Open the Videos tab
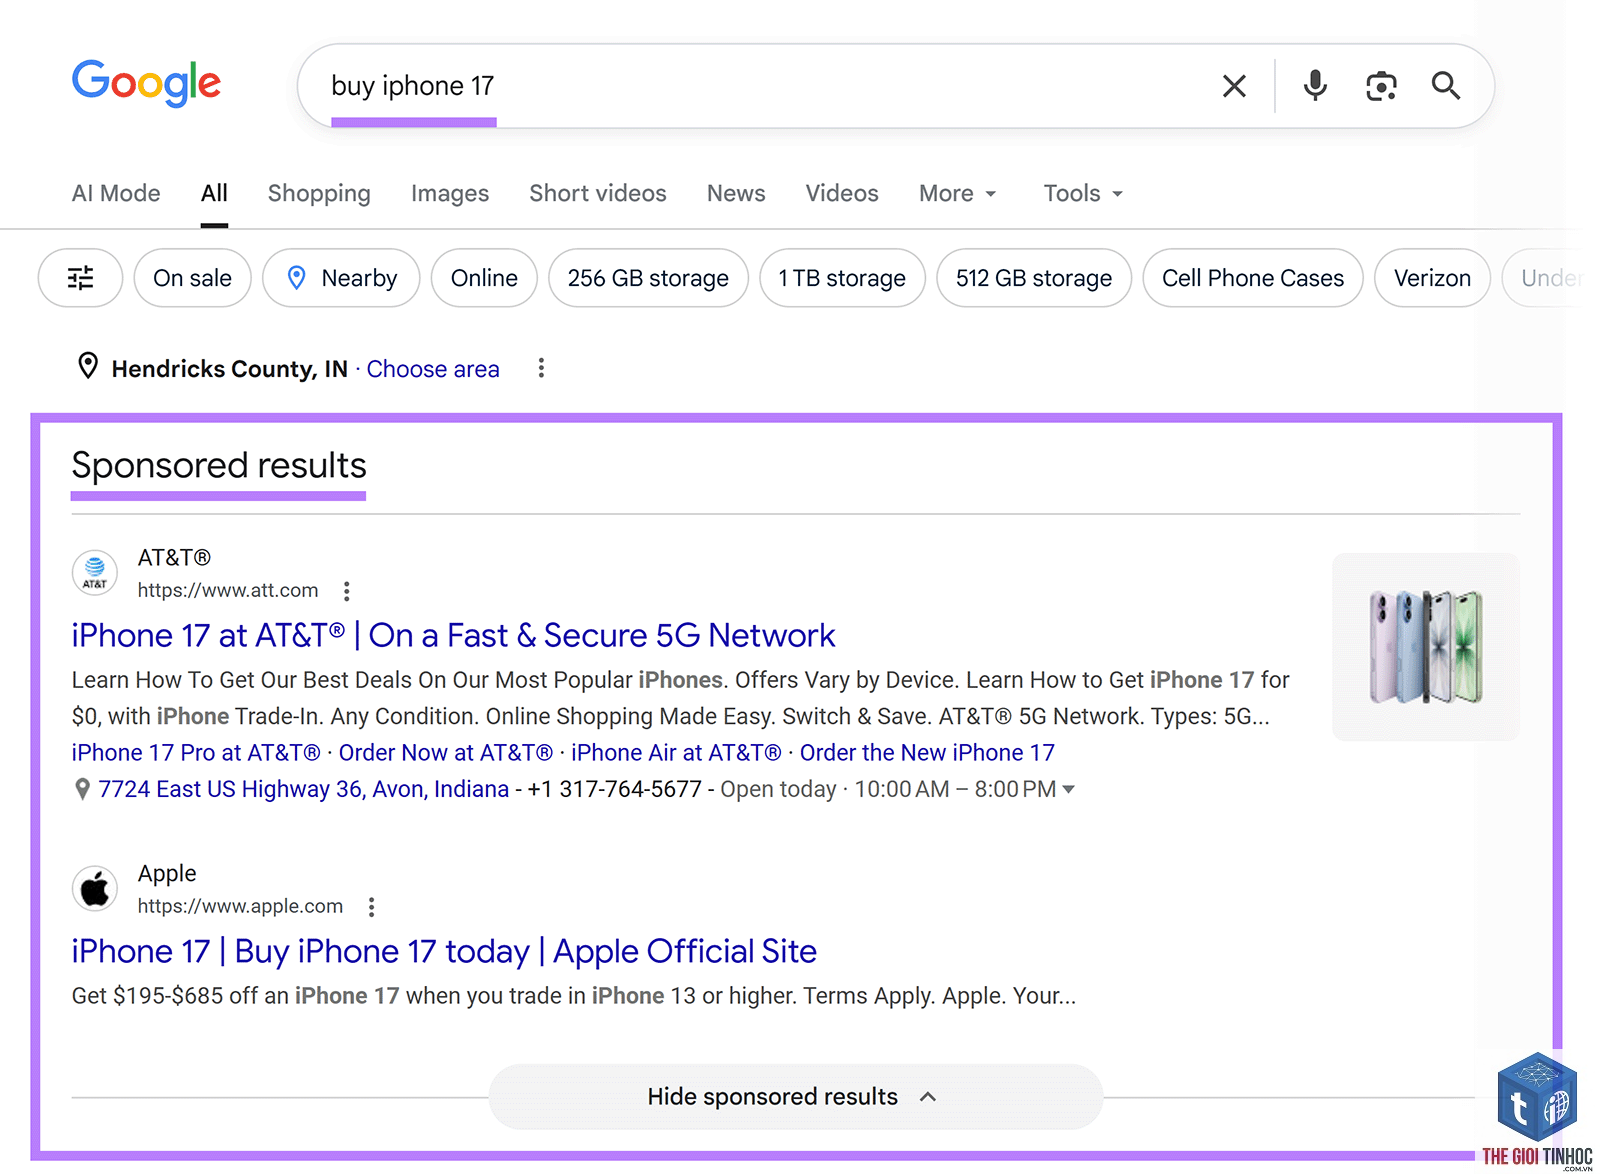Screen dimensions: 1600x1174 (x=842, y=194)
